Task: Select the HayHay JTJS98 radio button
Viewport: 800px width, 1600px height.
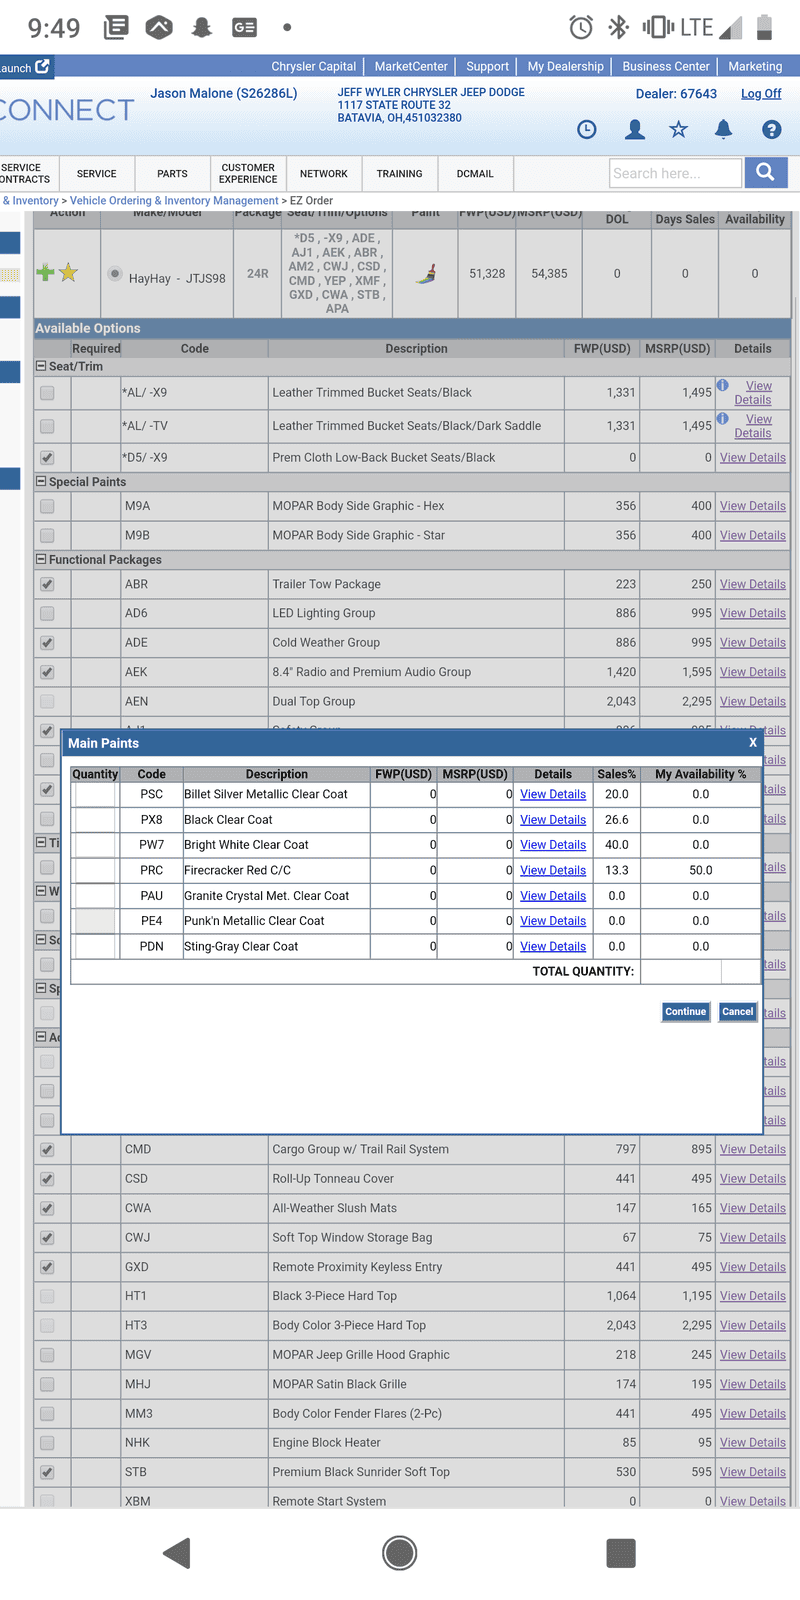Action: [x=115, y=274]
